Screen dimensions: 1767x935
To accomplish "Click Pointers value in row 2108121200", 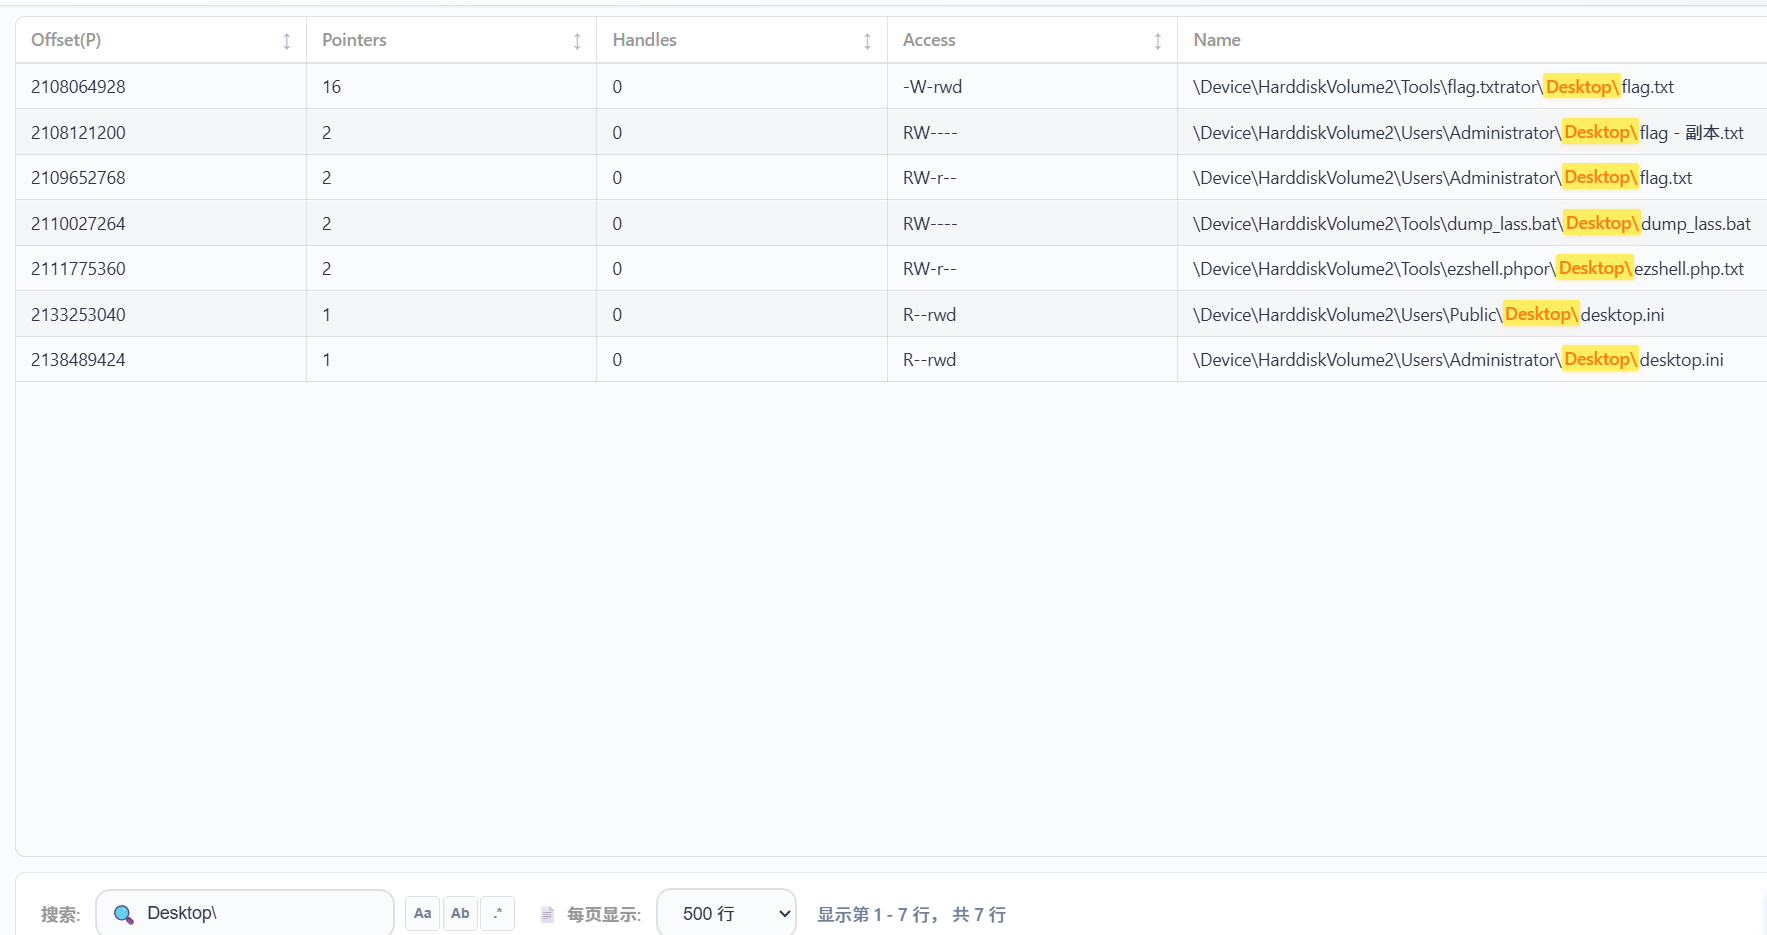I will click(326, 133).
